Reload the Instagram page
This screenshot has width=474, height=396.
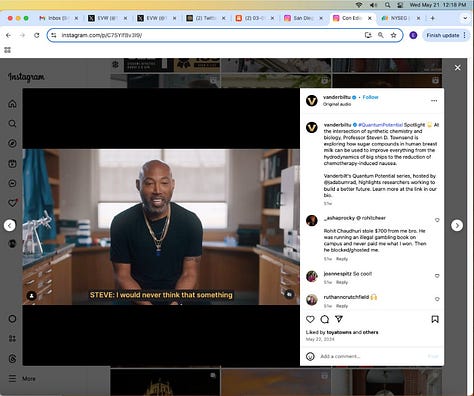[37, 35]
